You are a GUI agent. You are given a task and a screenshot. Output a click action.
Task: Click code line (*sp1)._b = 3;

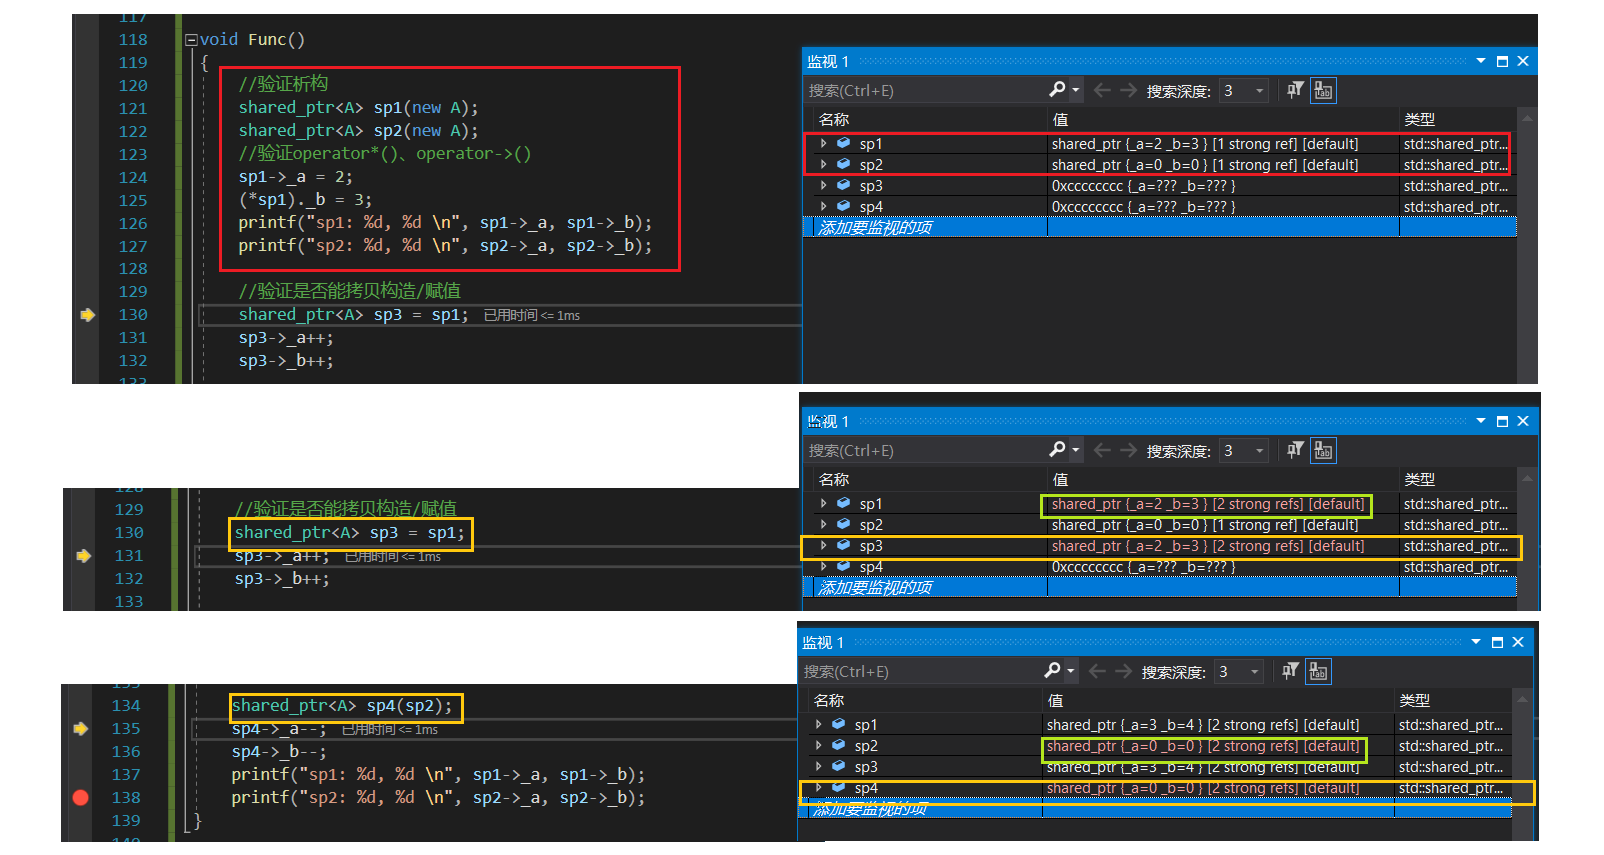305,200
